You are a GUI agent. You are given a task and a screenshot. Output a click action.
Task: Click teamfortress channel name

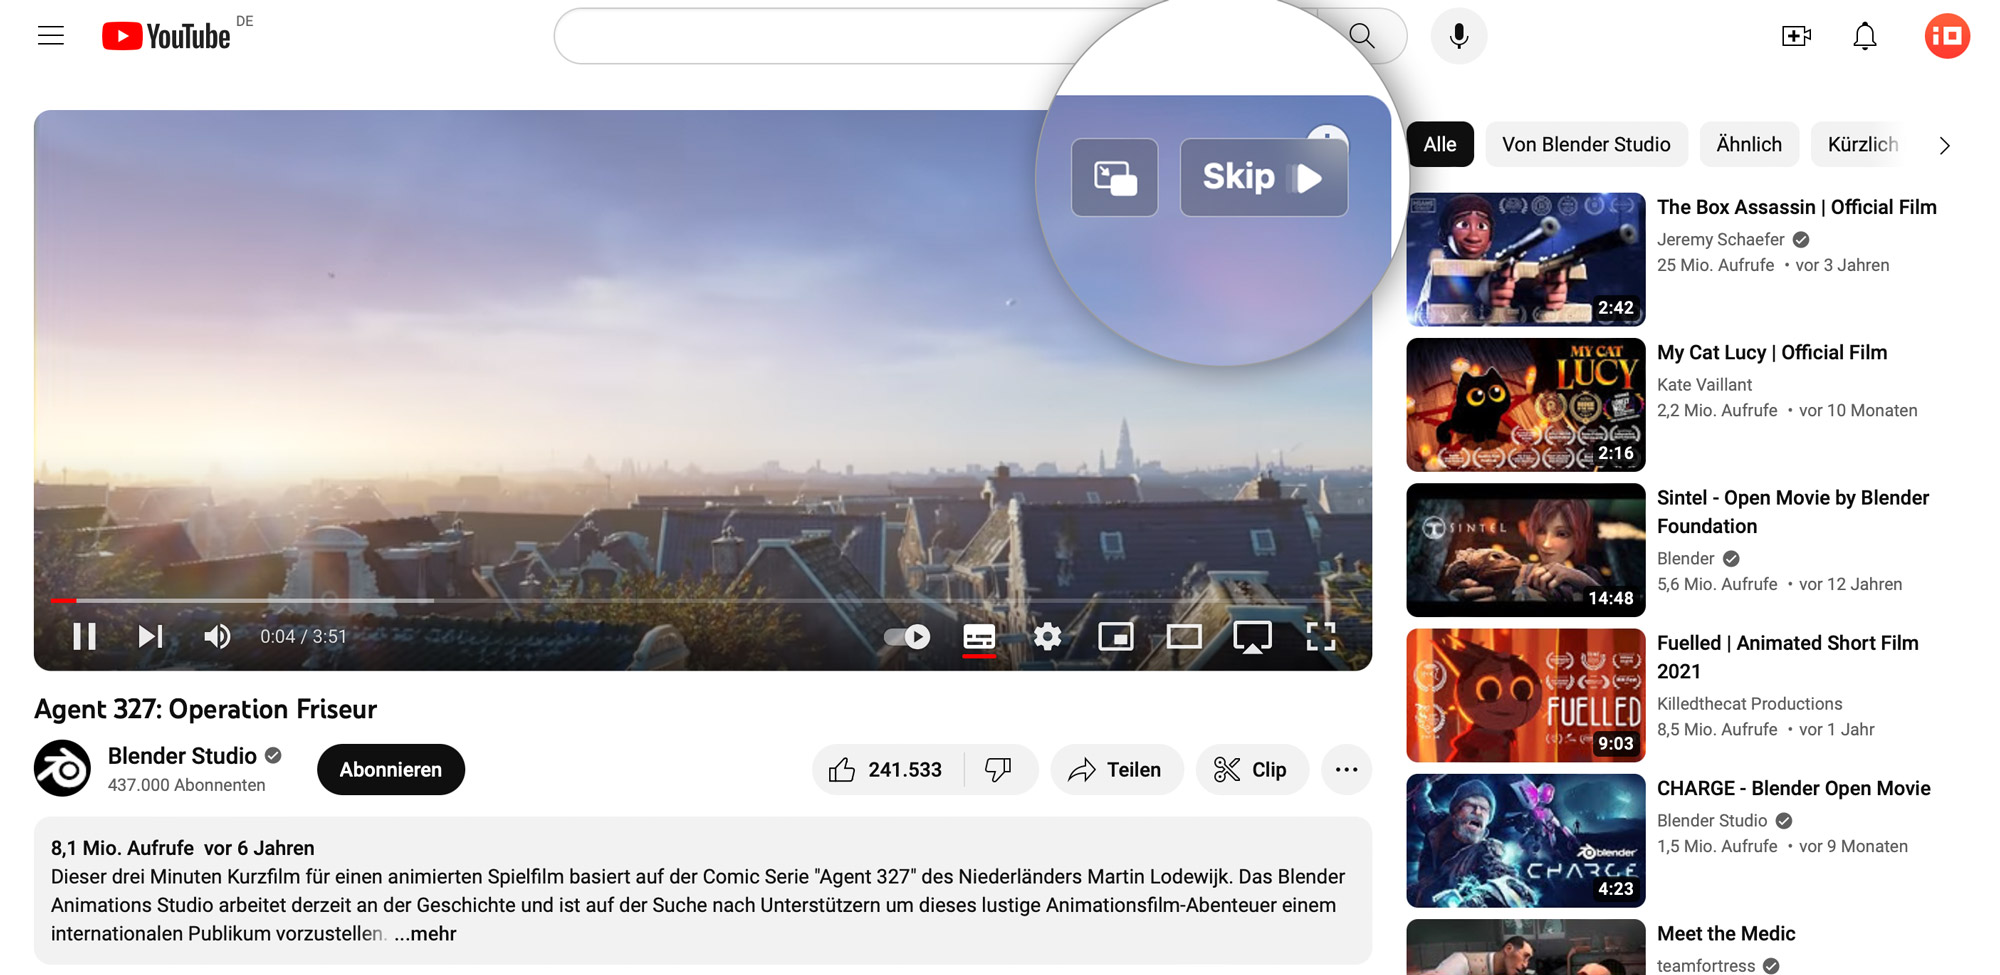tap(1706, 965)
